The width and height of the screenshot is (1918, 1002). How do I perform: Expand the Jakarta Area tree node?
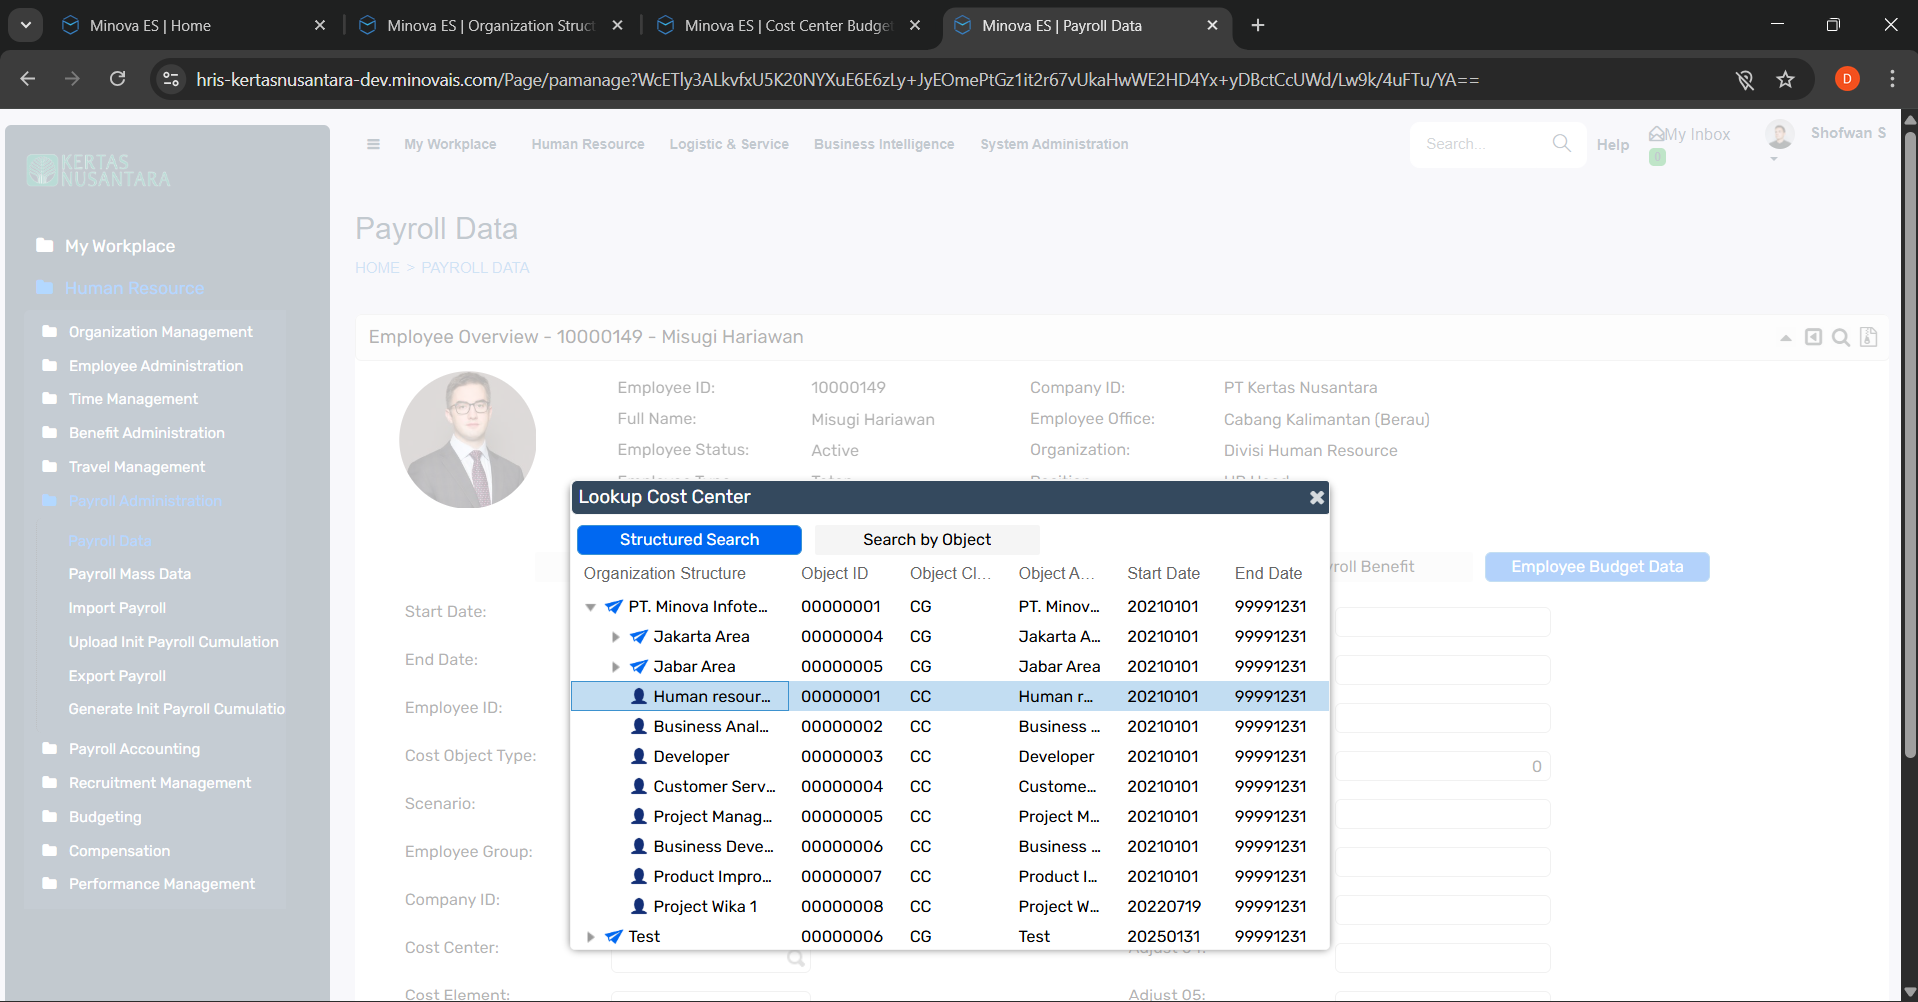[616, 637]
